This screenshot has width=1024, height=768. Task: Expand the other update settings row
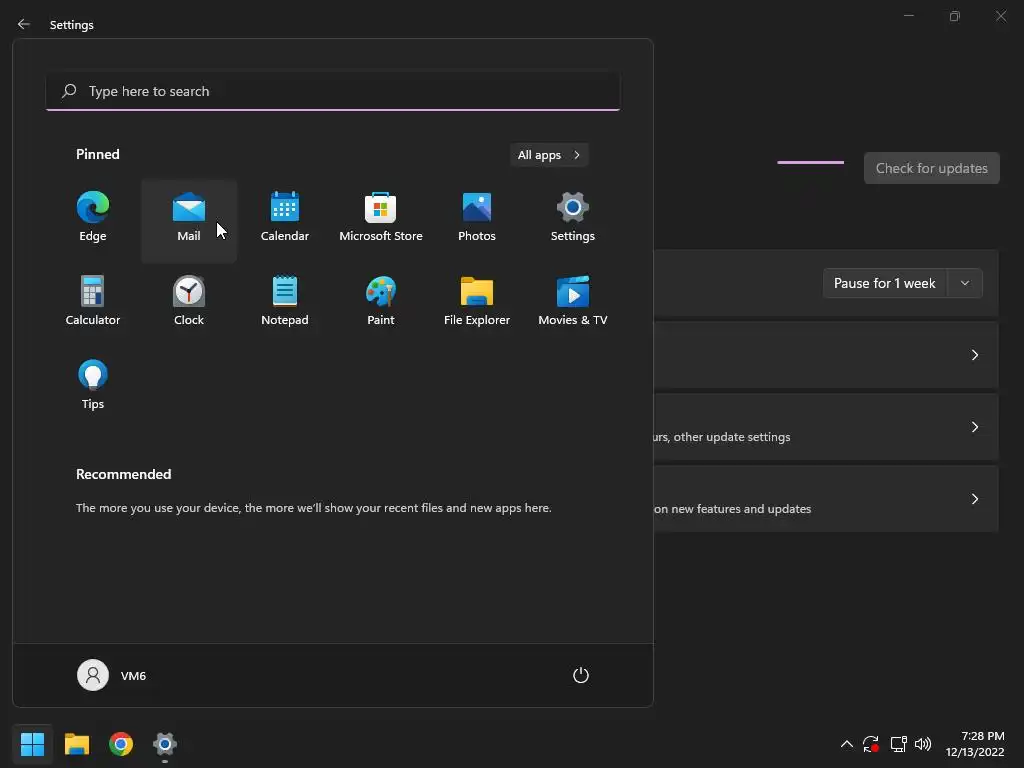(x=825, y=426)
